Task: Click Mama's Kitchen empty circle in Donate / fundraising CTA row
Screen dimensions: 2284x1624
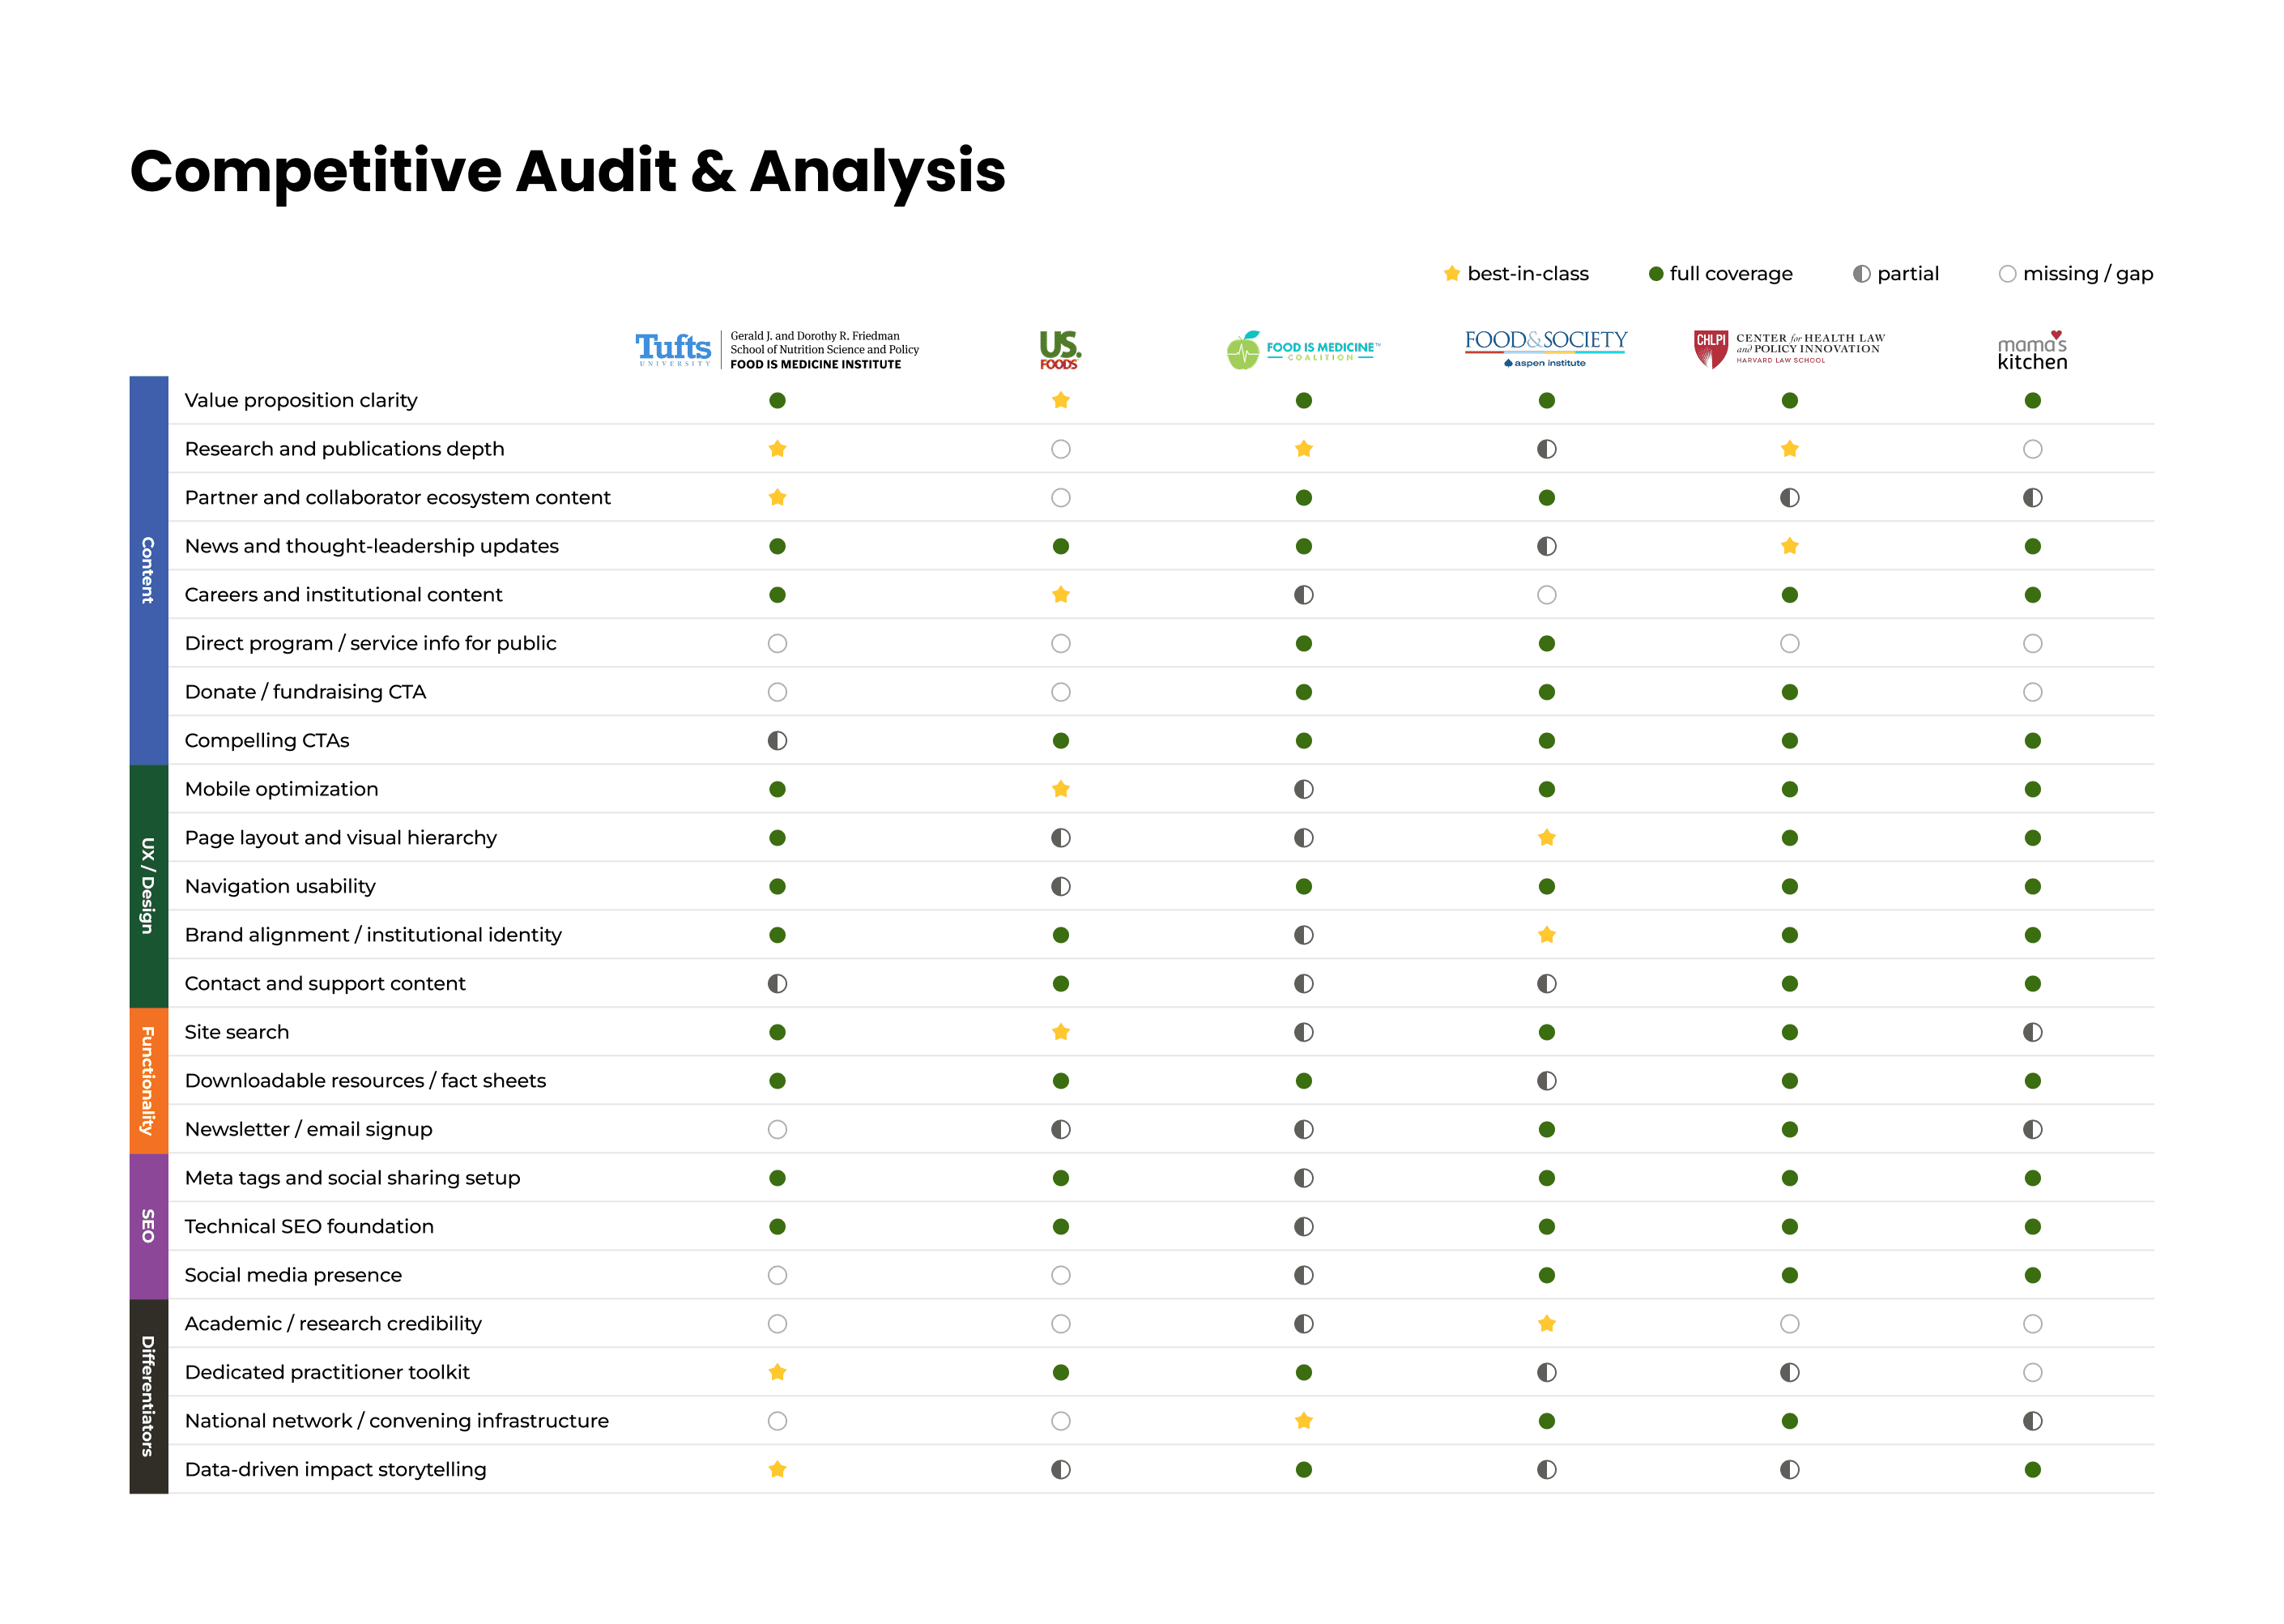Action: pos(2033,692)
